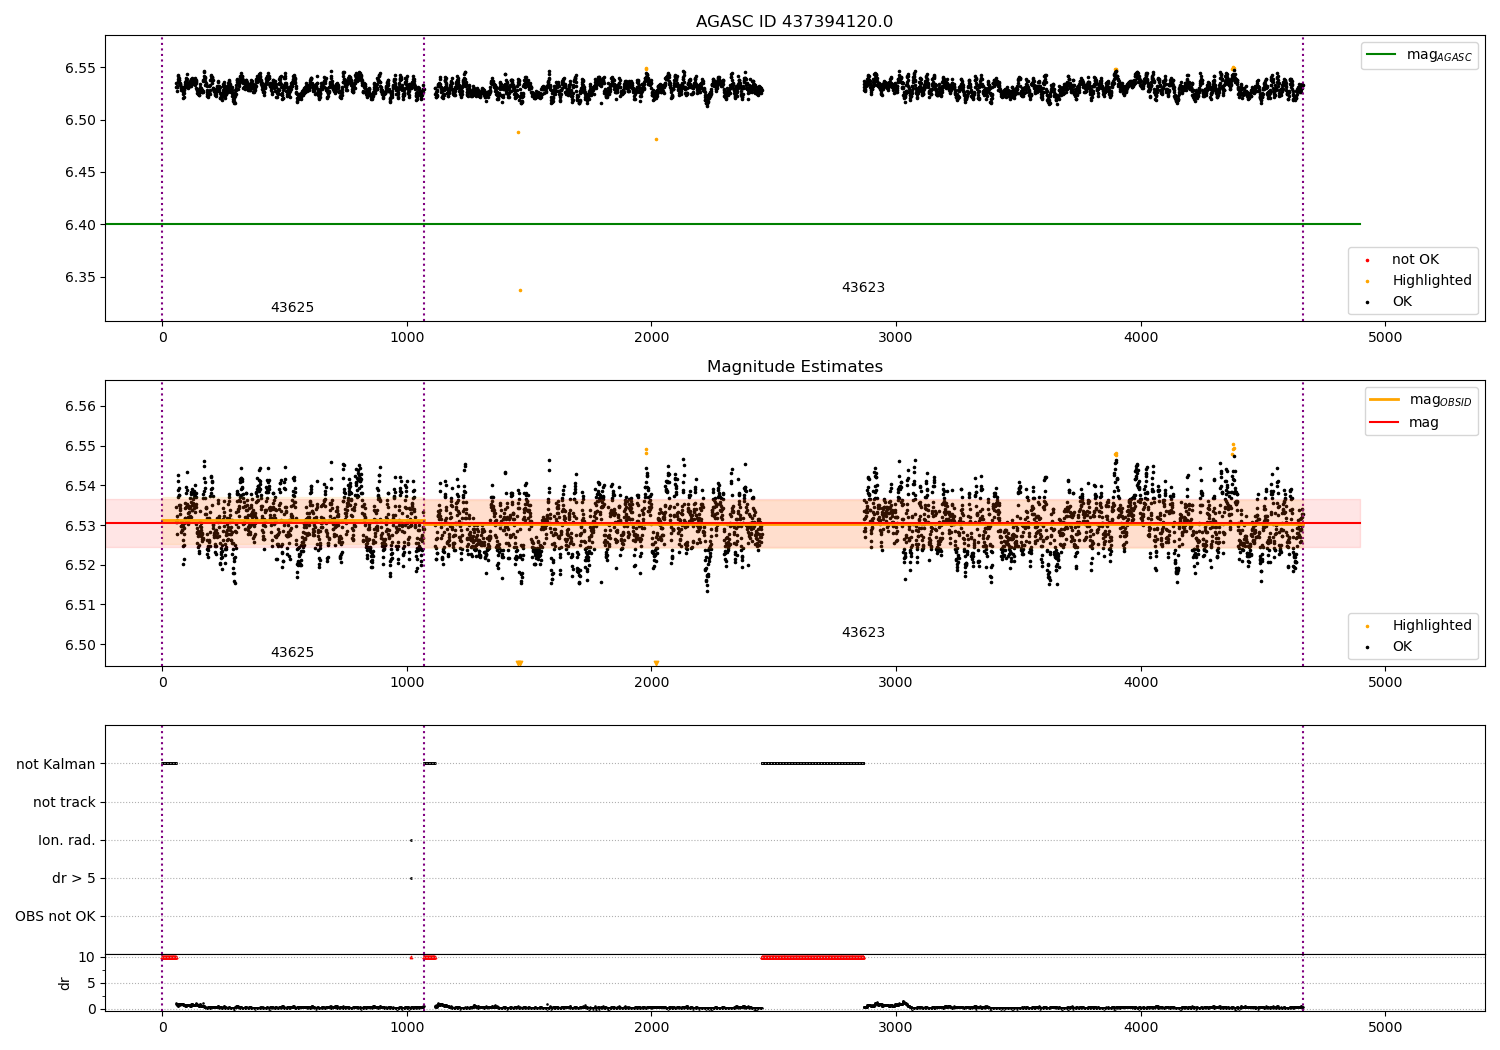
Task: Select the mag AGASC legend entry
Action: click(x=1420, y=55)
